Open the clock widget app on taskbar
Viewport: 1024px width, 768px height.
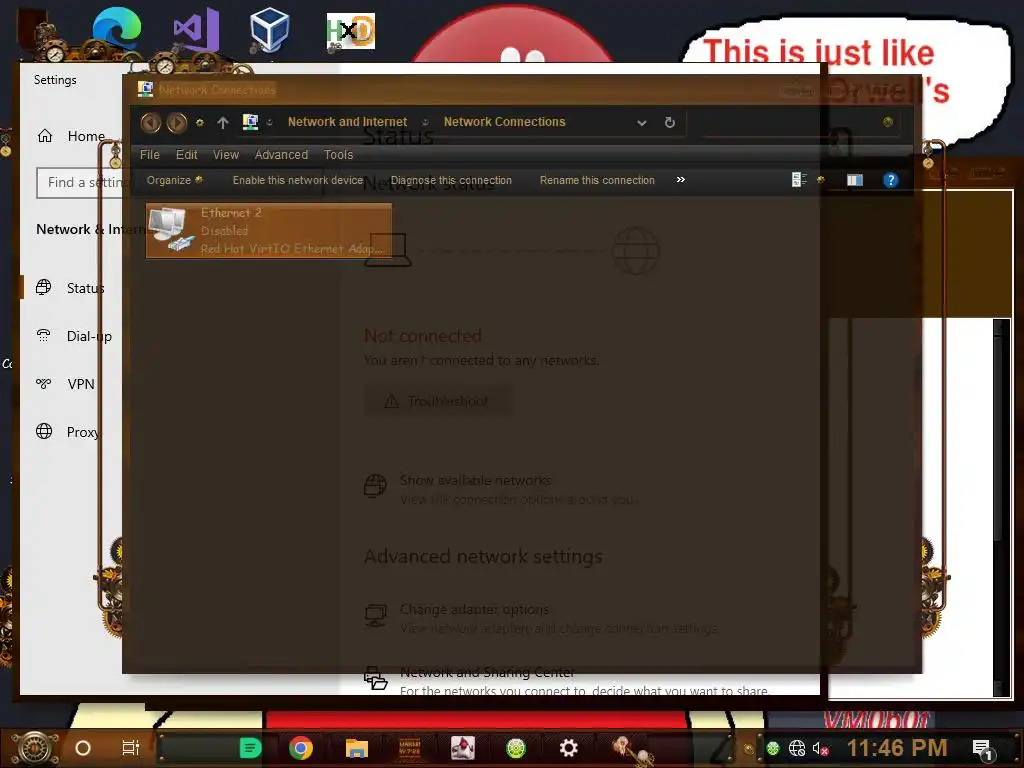(x=409, y=748)
